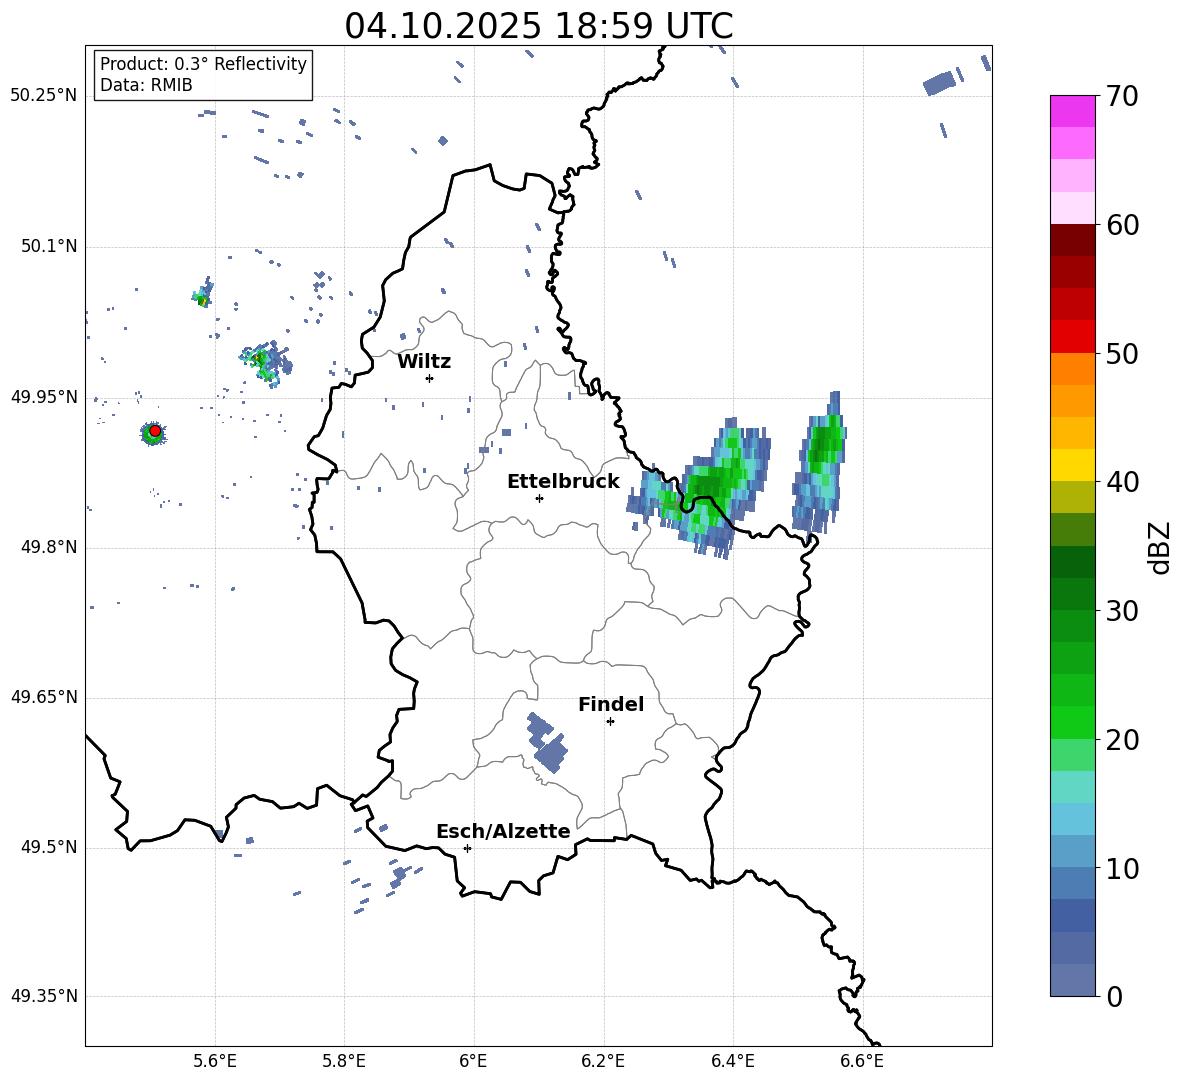The image size is (1184, 1081).
Task: Click the 20 tick on colorbar
Action: click(1122, 740)
